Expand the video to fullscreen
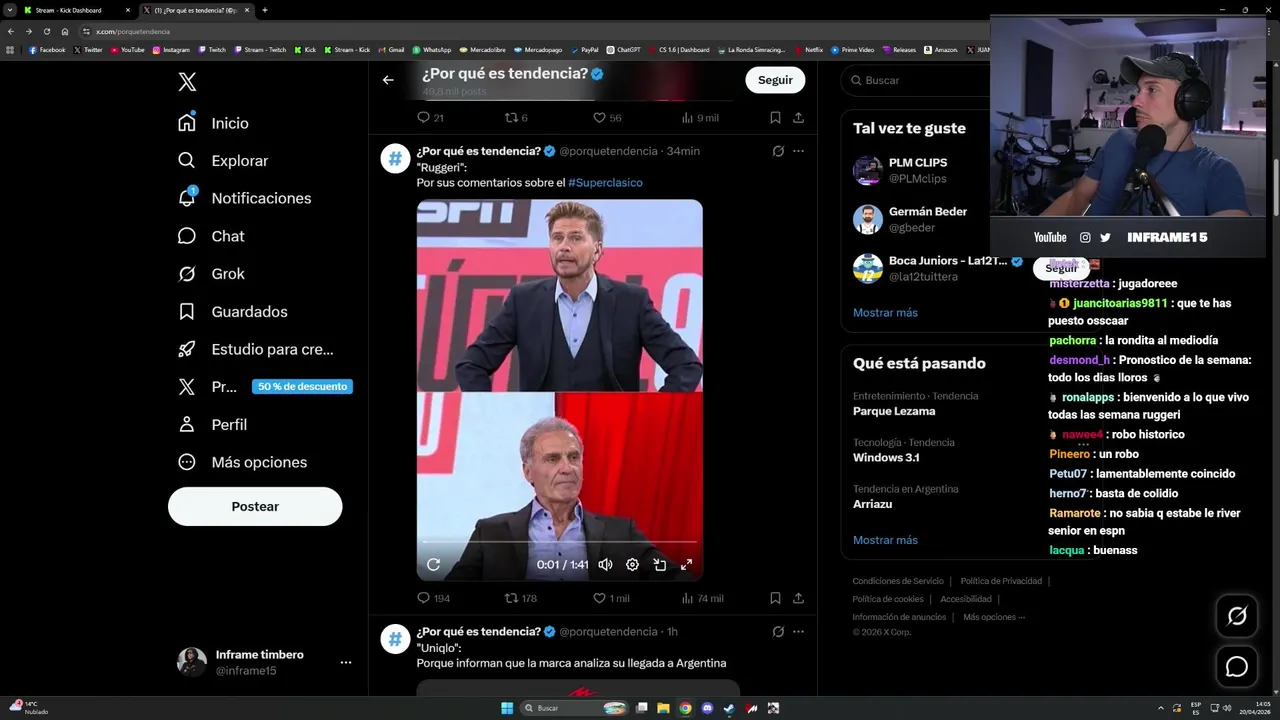The height and width of the screenshot is (720, 1280). (x=687, y=564)
